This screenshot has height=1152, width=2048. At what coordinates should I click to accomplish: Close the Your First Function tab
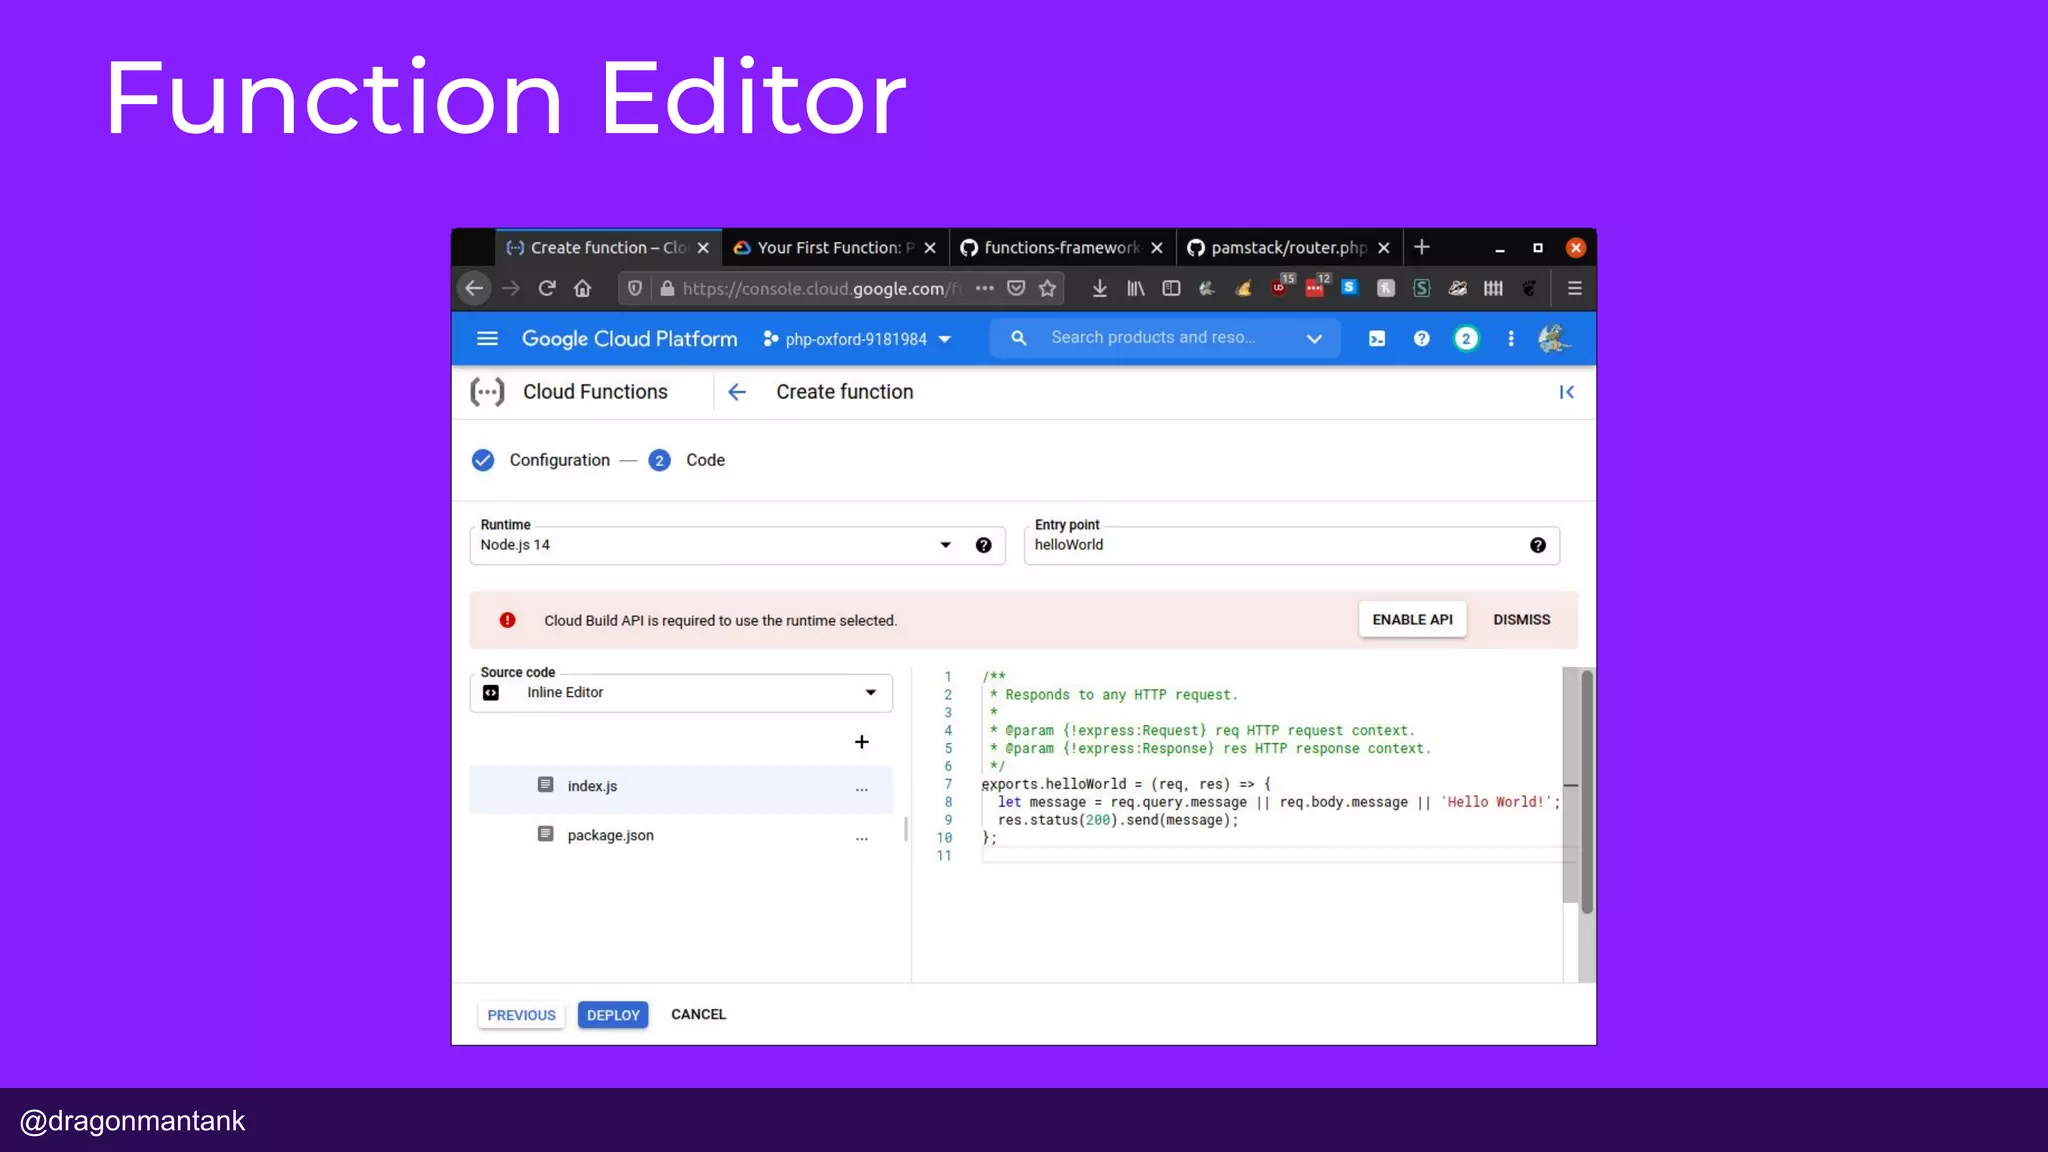pos(930,247)
